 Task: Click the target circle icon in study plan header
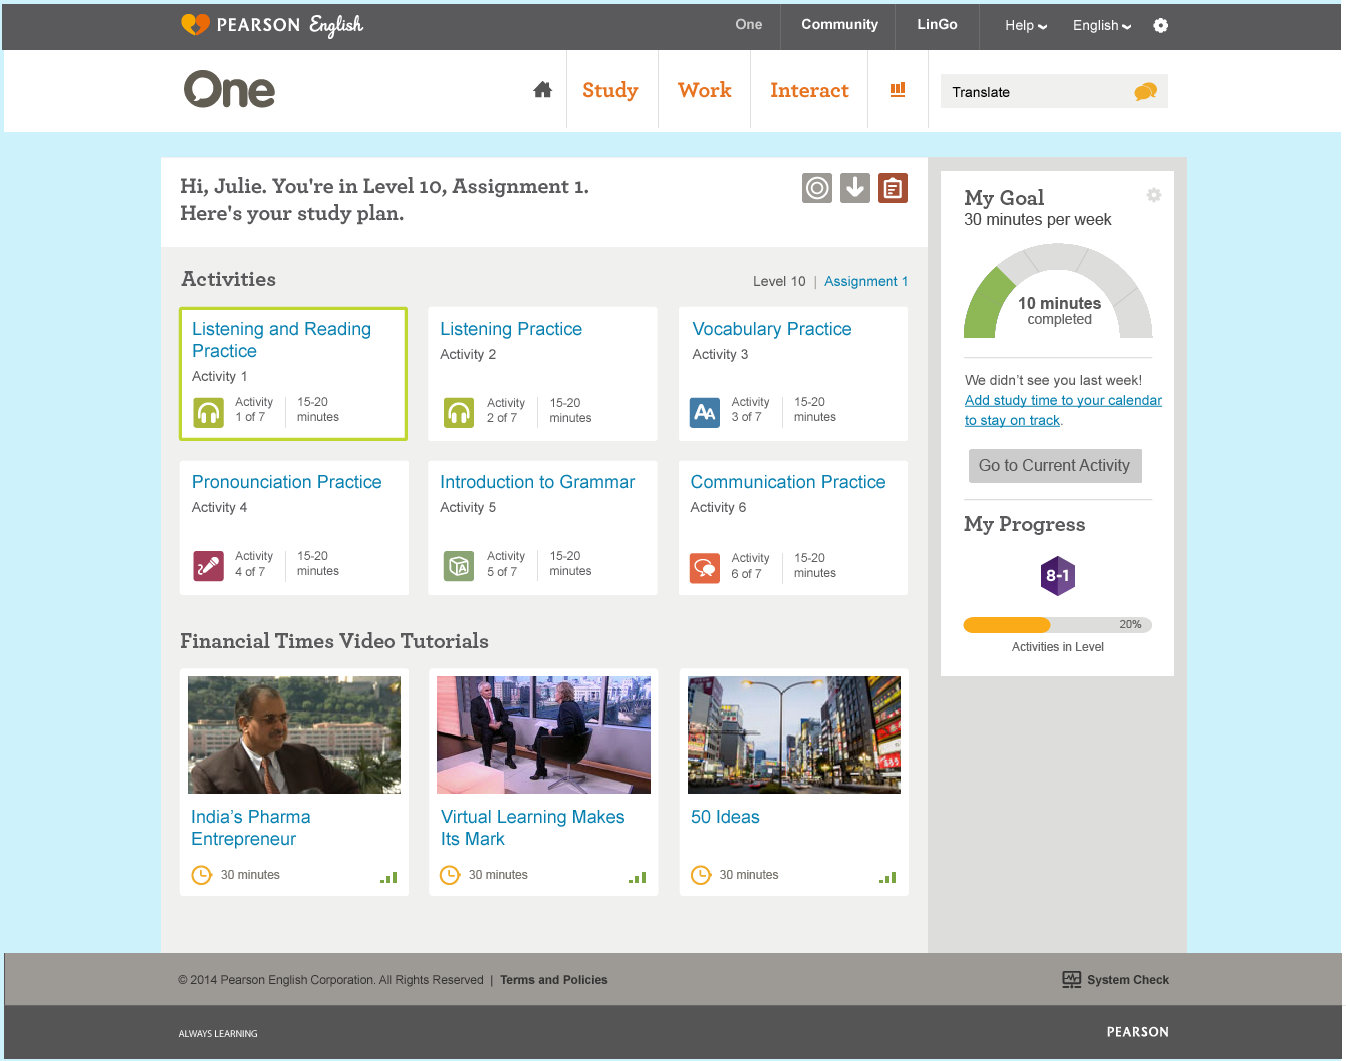(x=817, y=188)
